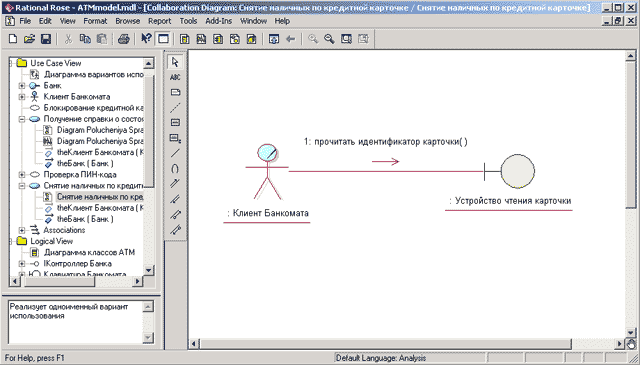Image resolution: width=640 pixels, height=365 pixels.
Task: Select the Клиент Банкомата actor object
Action: point(267,171)
